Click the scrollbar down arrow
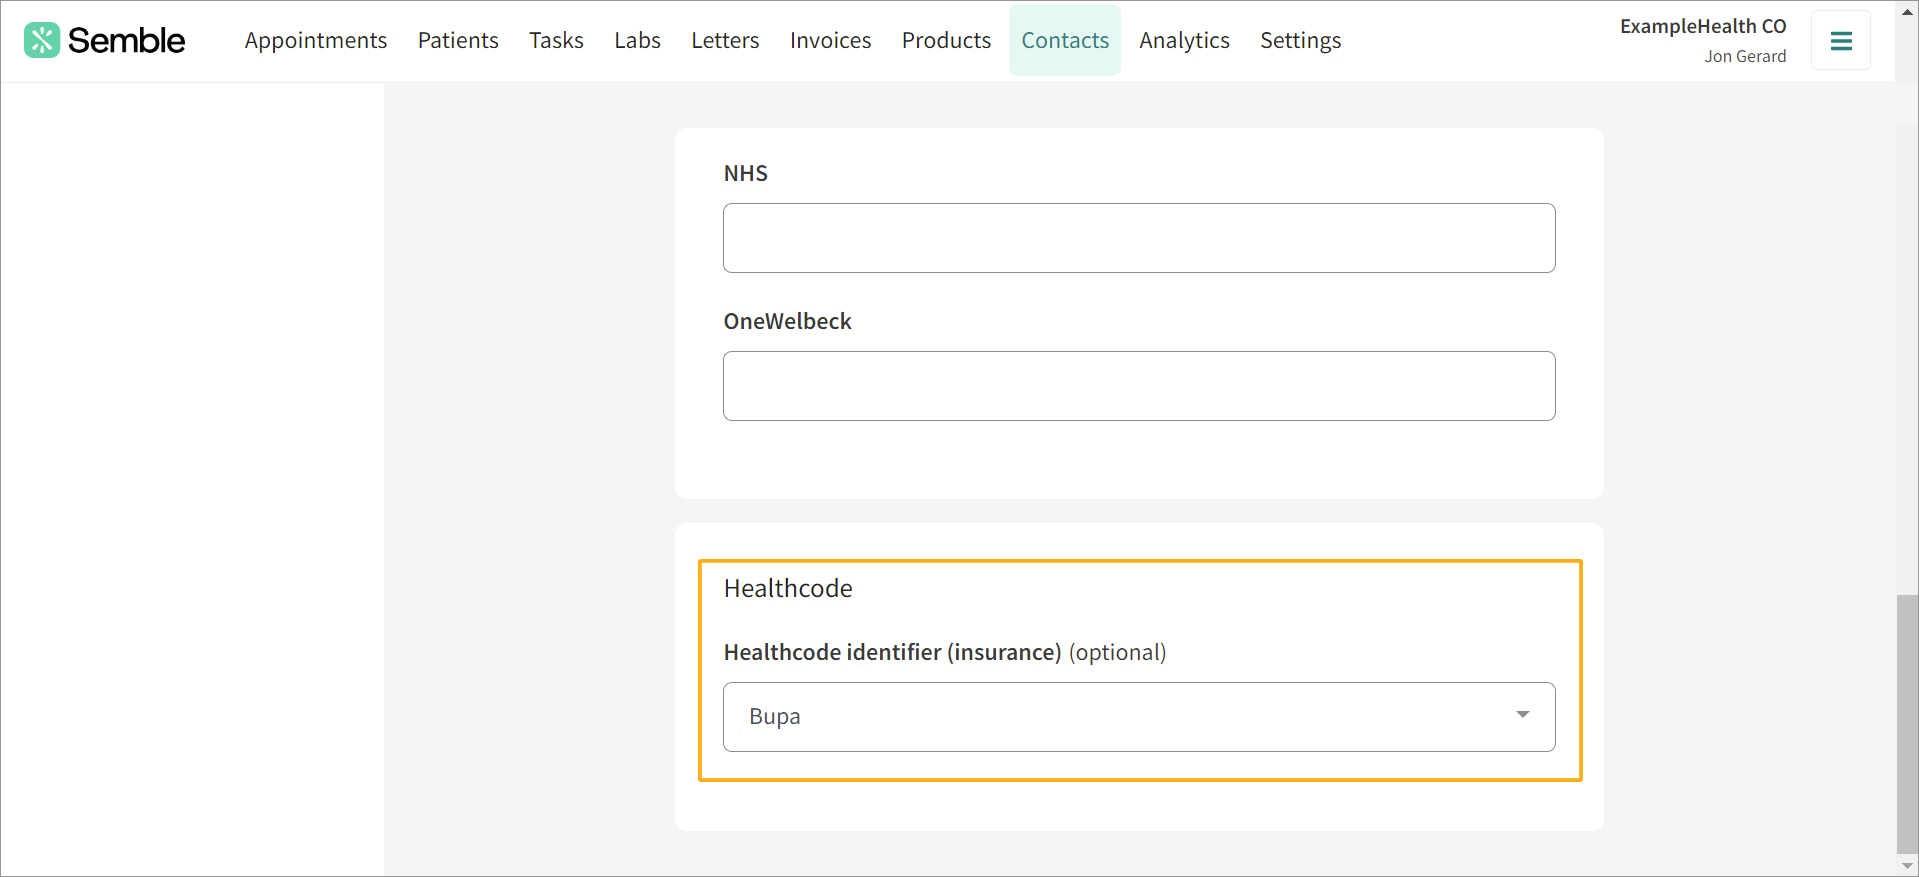The height and width of the screenshot is (877, 1919). pos(1907,866)
